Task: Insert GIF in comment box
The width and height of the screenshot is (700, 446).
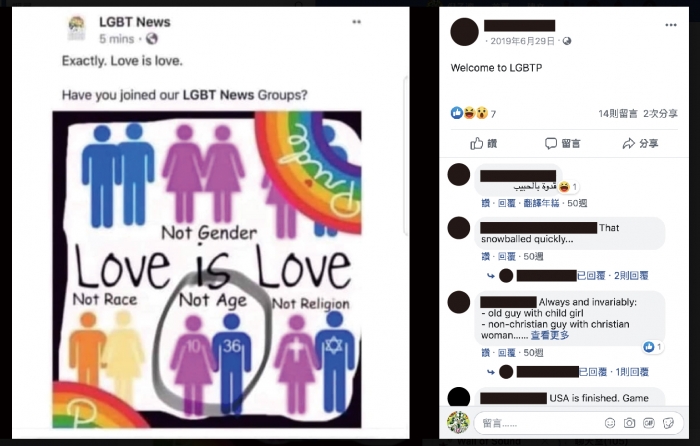Action: point(649,423)
